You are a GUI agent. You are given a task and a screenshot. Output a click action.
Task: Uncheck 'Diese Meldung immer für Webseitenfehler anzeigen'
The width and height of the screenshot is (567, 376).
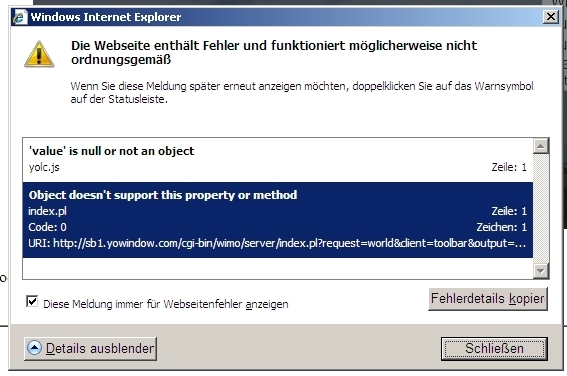click(x=32, y=301)
